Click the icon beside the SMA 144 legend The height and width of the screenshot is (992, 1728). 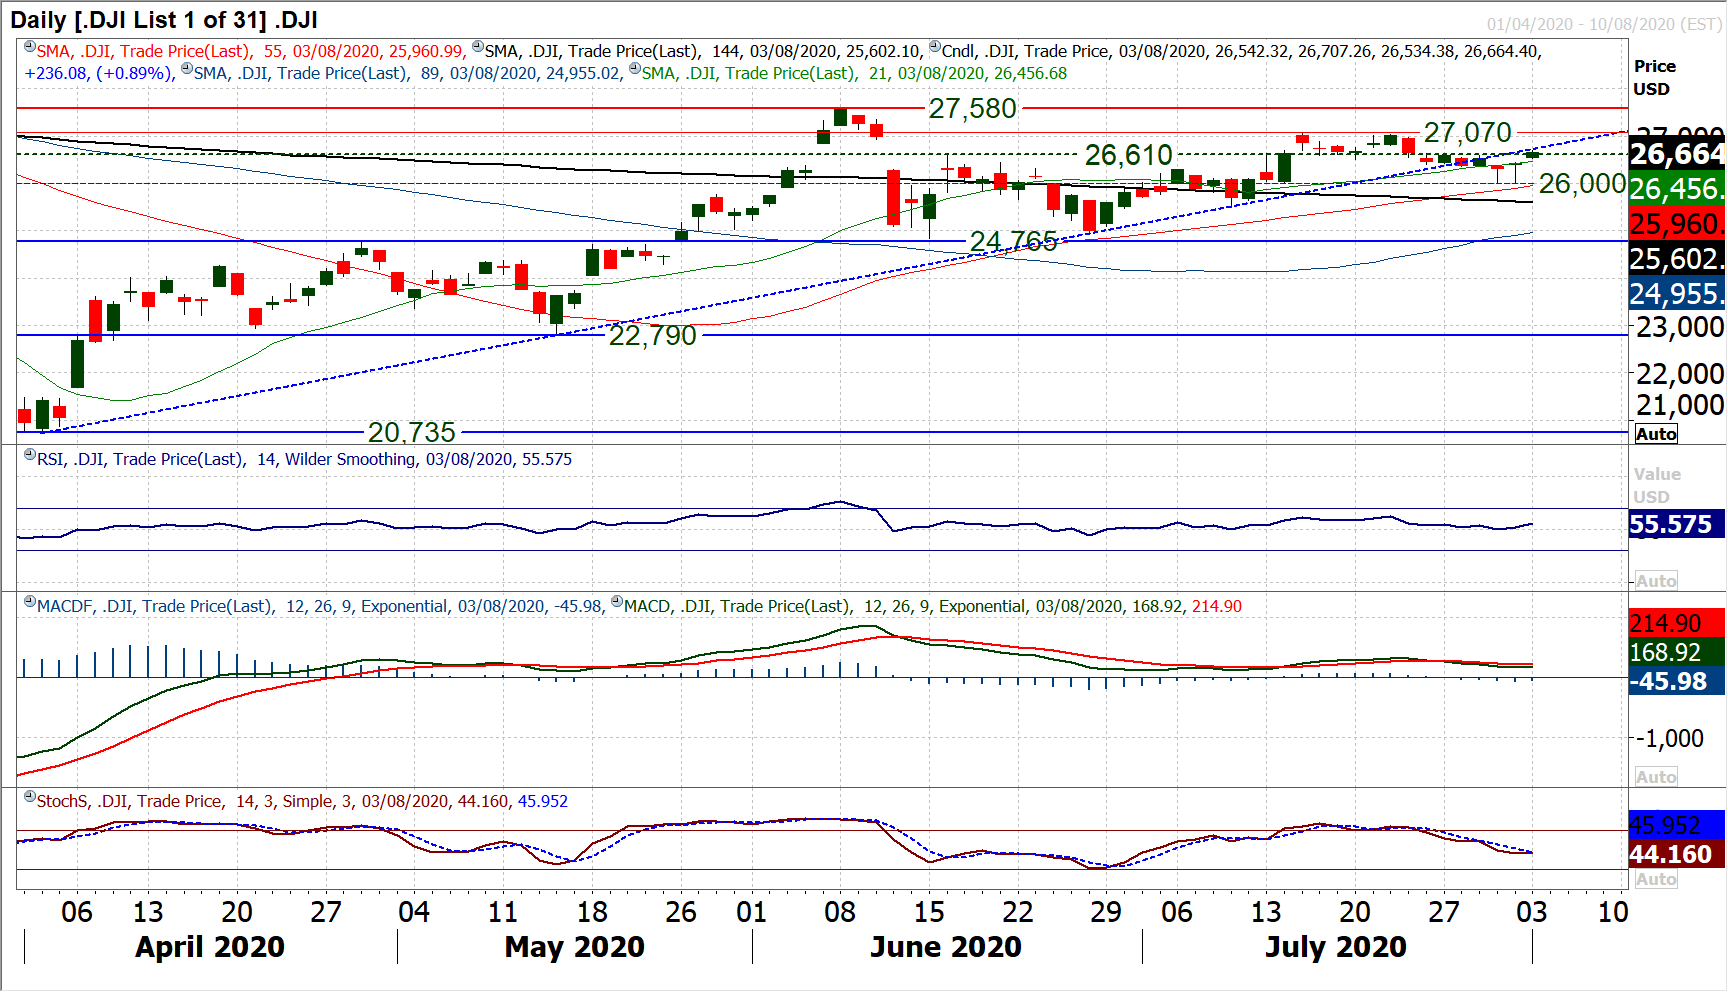(478, 47)
